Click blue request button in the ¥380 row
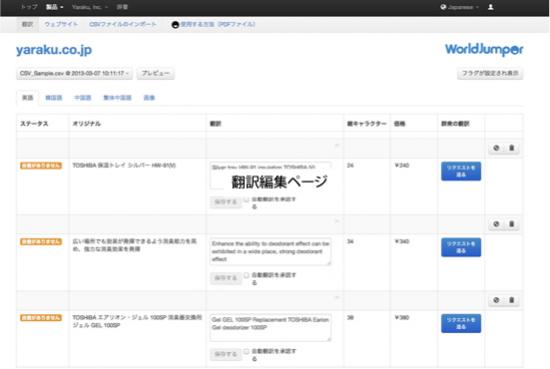 pyautogui.click(x=461, y=323)
